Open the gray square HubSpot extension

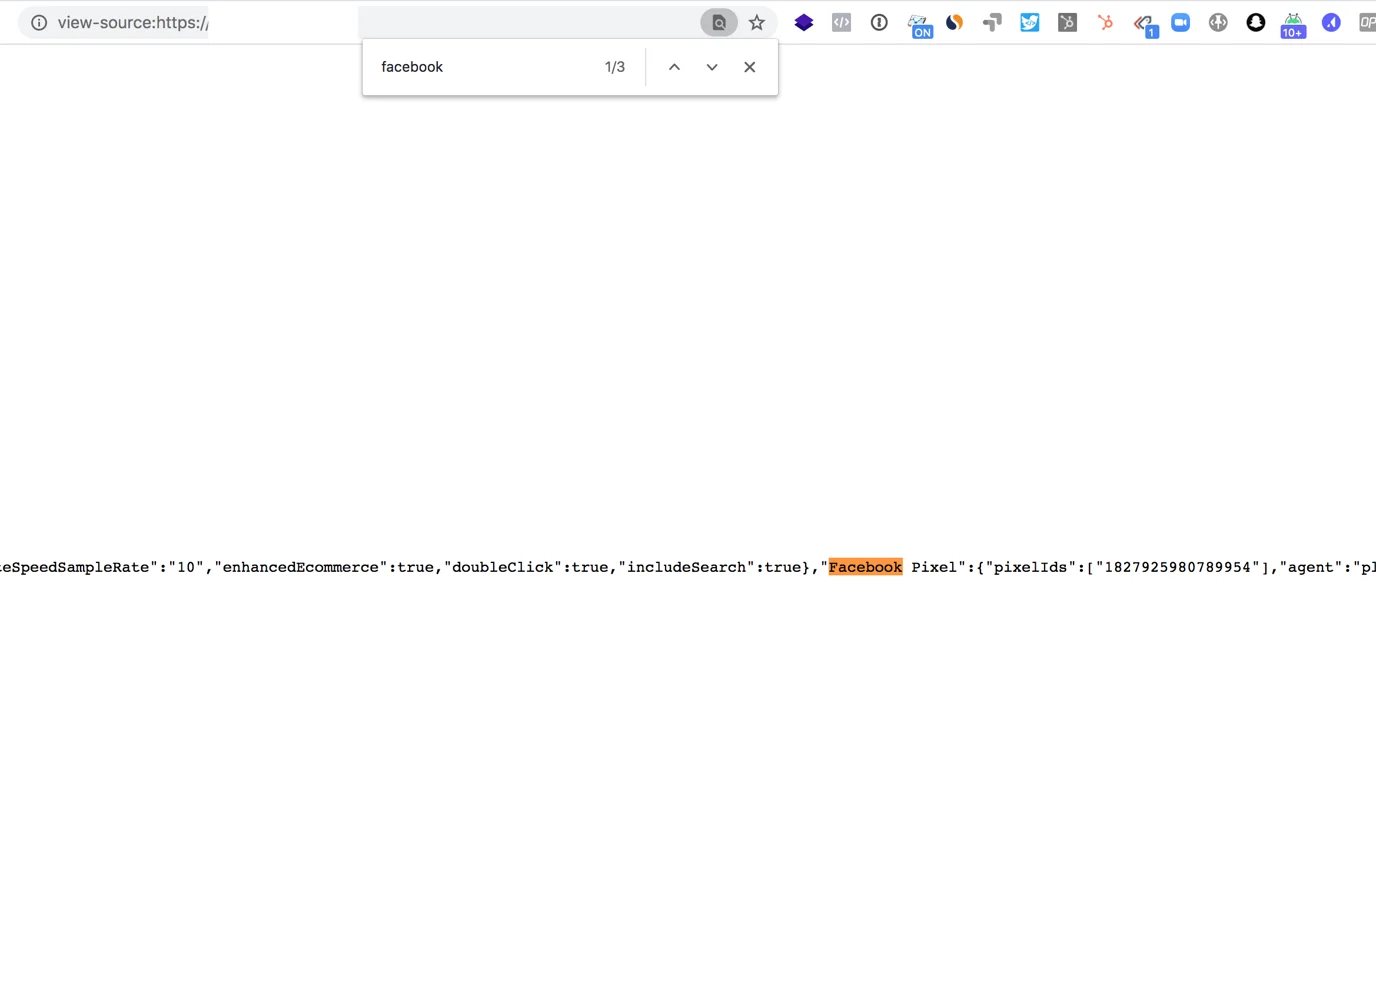(x=1068, y=22)
